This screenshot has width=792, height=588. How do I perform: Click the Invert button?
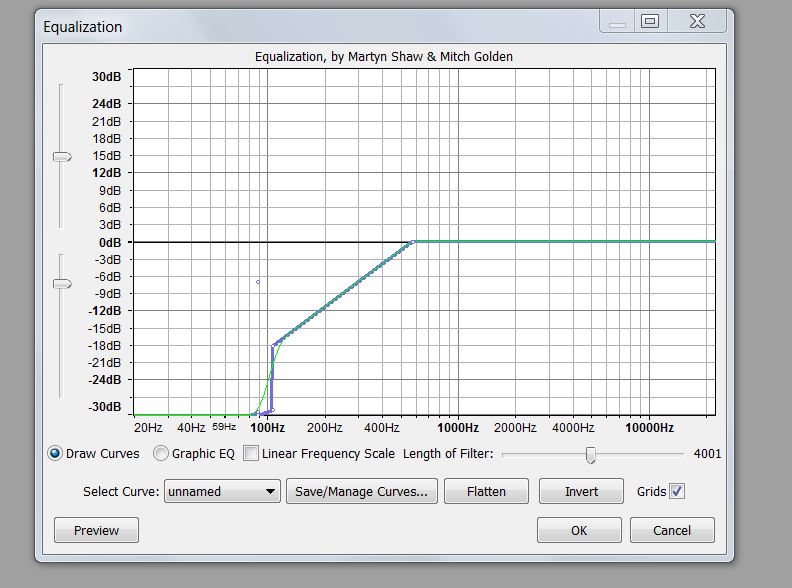581,491
